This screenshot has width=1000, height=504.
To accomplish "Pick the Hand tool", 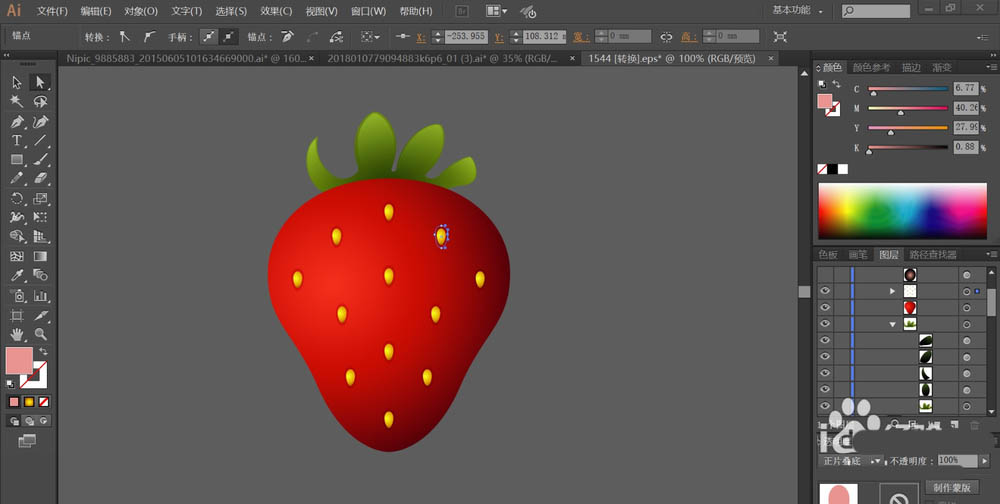I will click(17, 334).
